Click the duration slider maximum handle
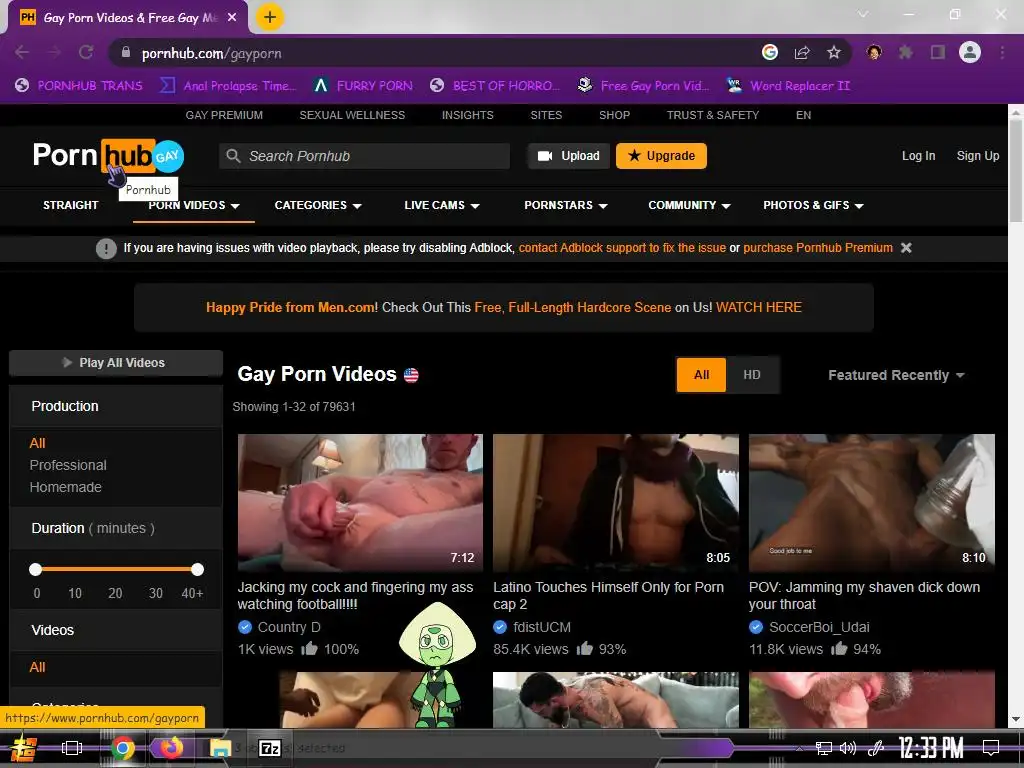Viewport: 1024px width, 768px height. (x=197, y=569)
